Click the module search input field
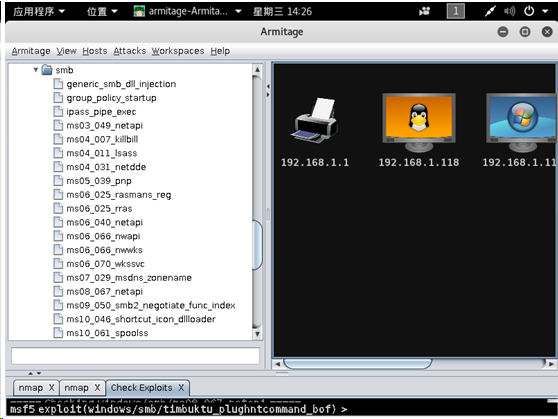Image resolution: width=558 pixels, height=419 pixels. point(135,355)
